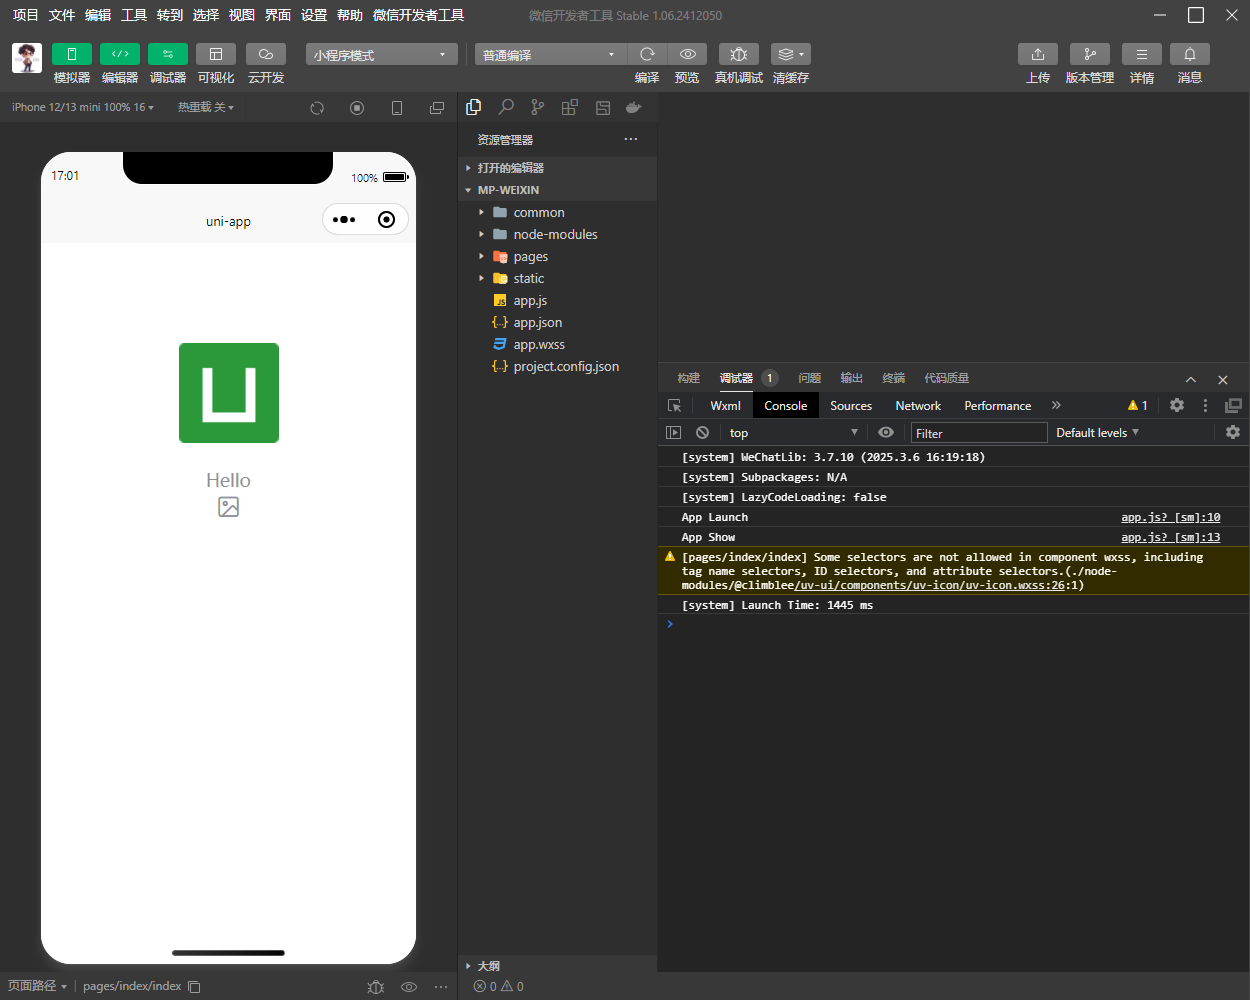Open the app.js? [sm]:10 source link
Viewport: 1250px width, 1000px height.
pos(1171,517)
